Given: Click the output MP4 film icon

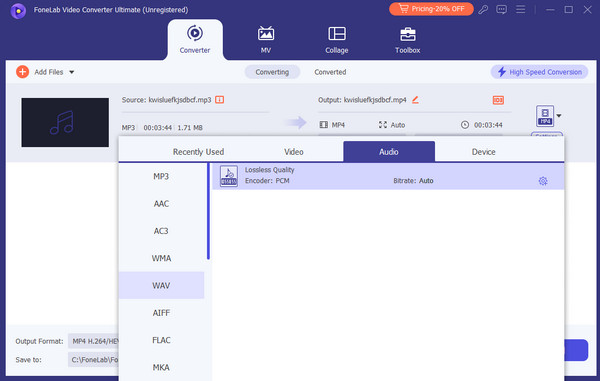Looking at the screenshot, I should click(324, 125).
